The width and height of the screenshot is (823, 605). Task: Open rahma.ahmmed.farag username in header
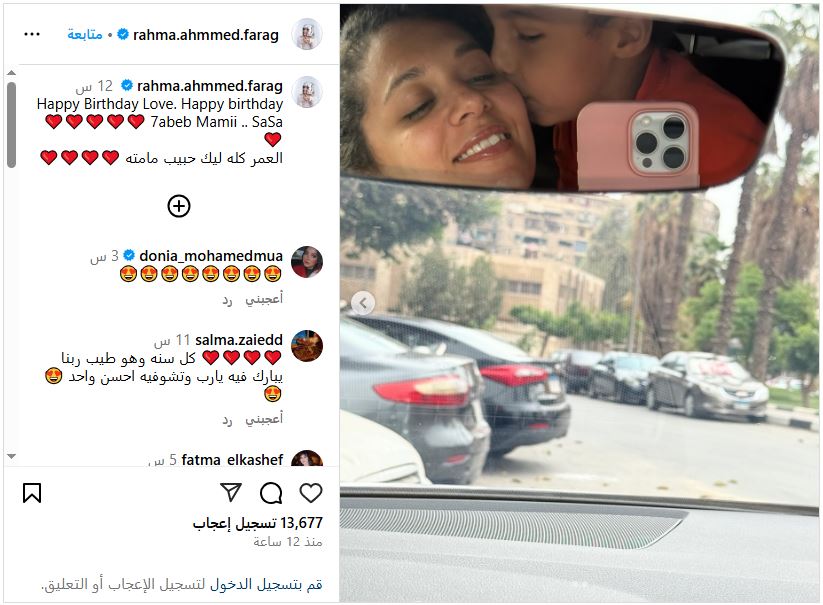(x=206, y=35)
